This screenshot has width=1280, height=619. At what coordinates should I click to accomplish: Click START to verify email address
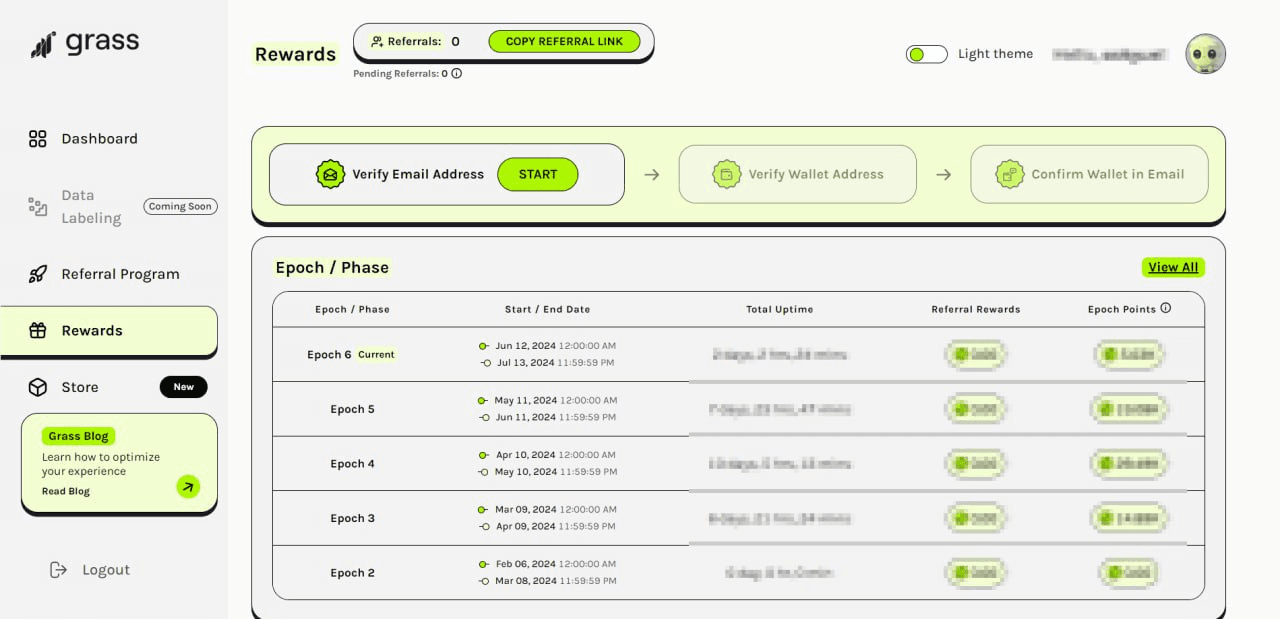click(538, 174)
